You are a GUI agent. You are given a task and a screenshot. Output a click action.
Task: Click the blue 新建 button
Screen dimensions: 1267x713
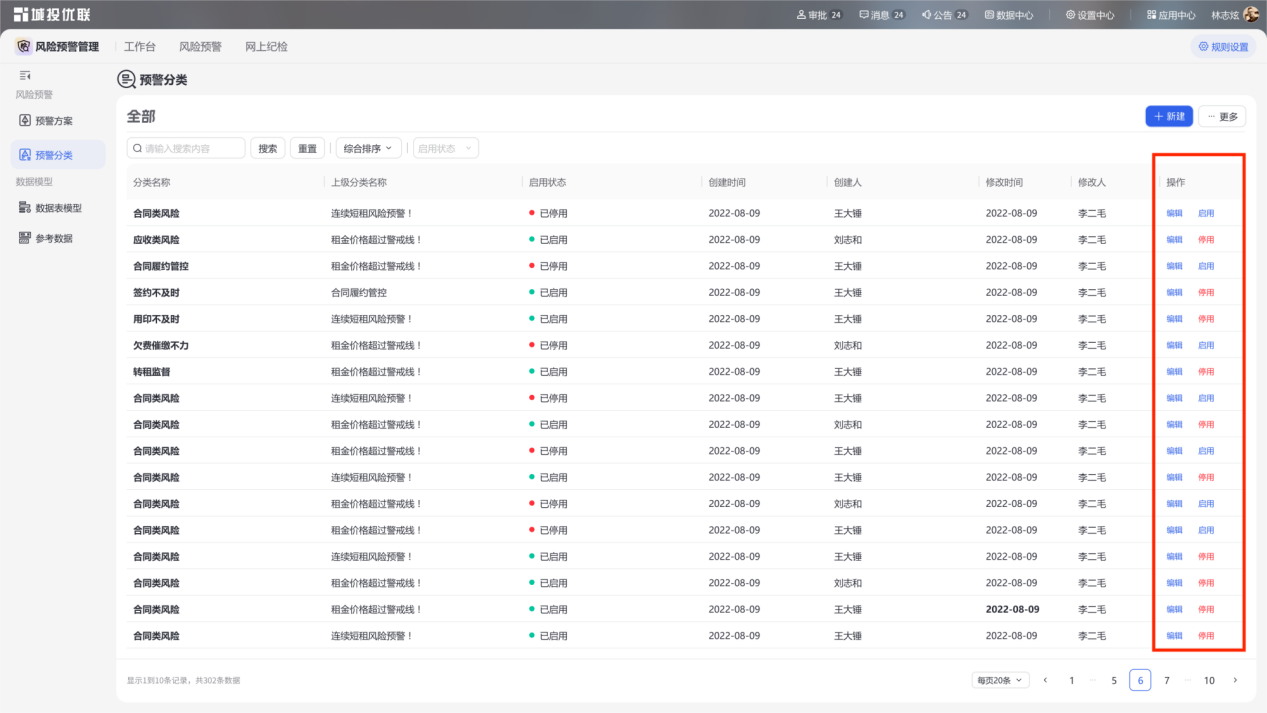pyautogui.click(x=1169, y=117)
